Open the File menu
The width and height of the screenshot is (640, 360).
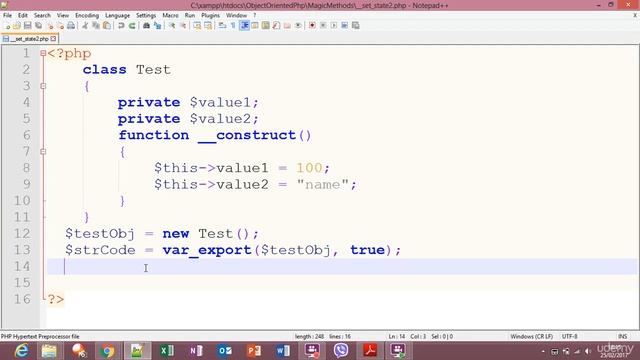click(7, 16)
